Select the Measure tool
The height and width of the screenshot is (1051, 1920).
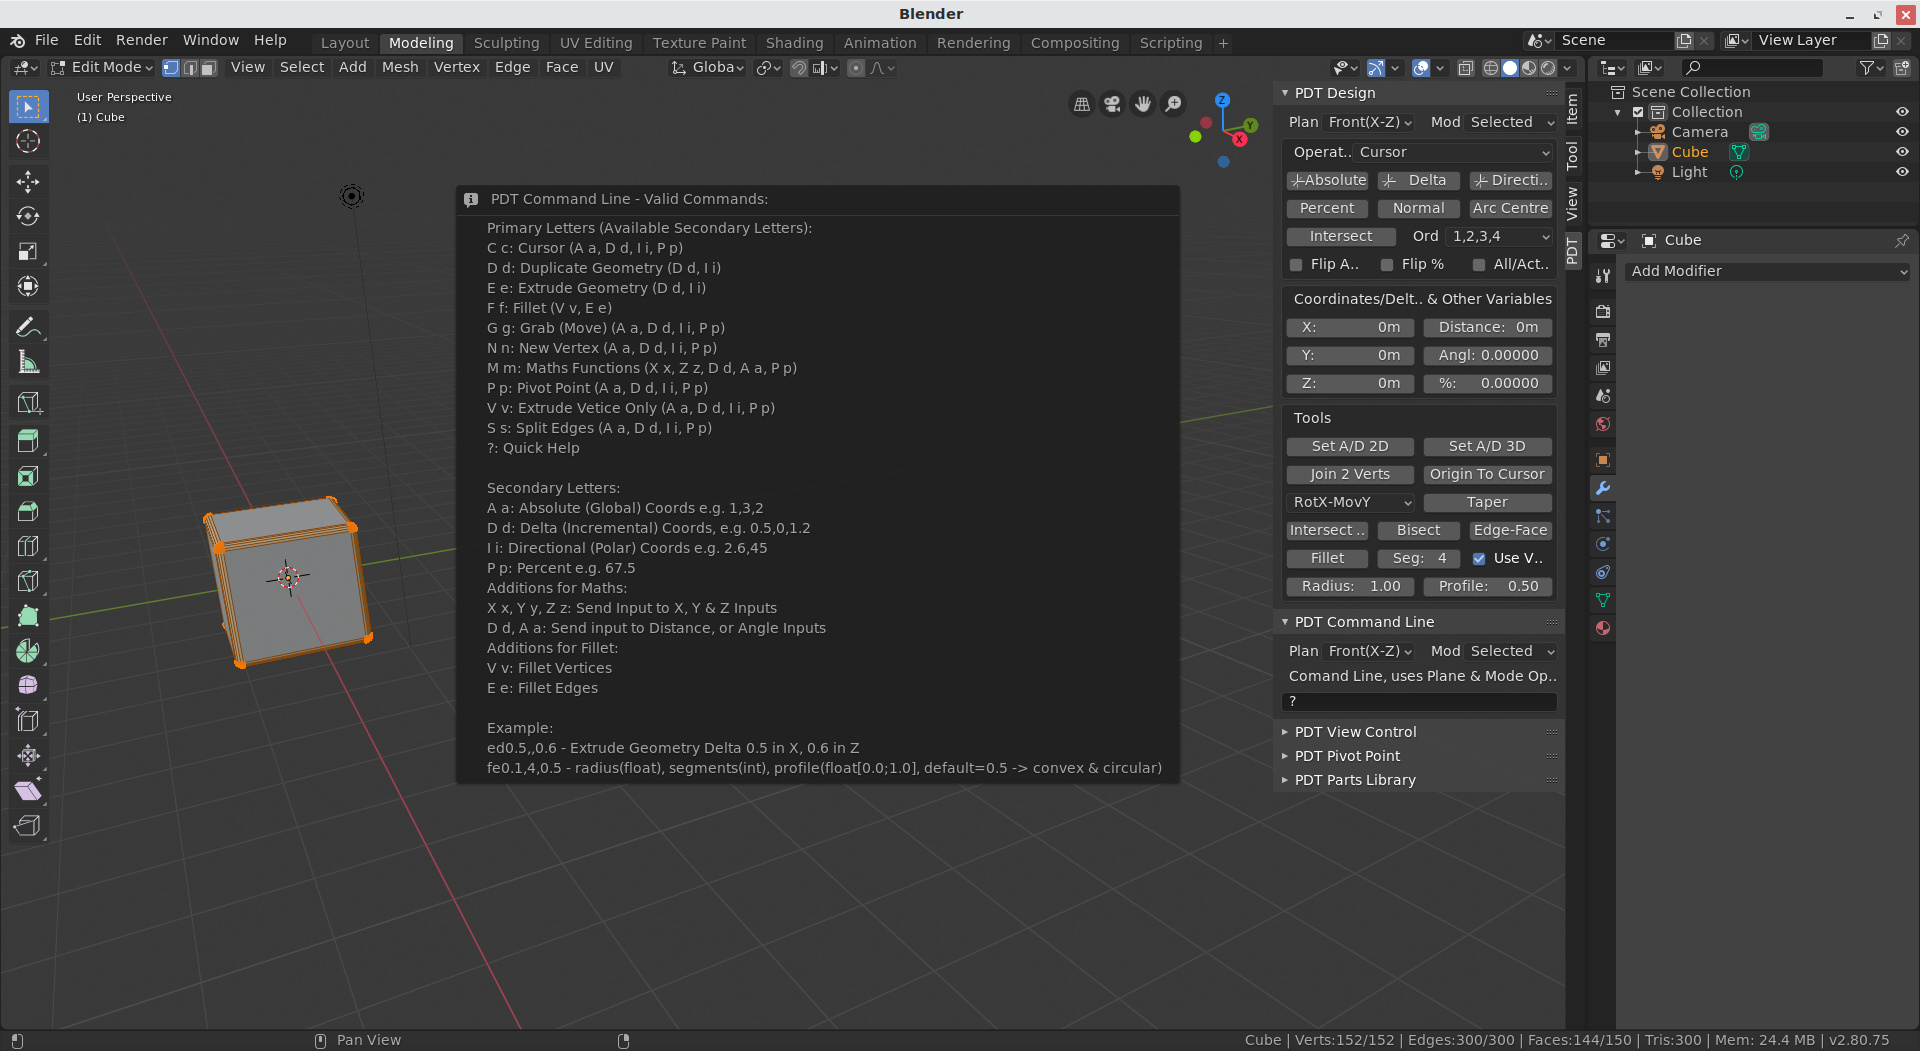click(28, 362)
